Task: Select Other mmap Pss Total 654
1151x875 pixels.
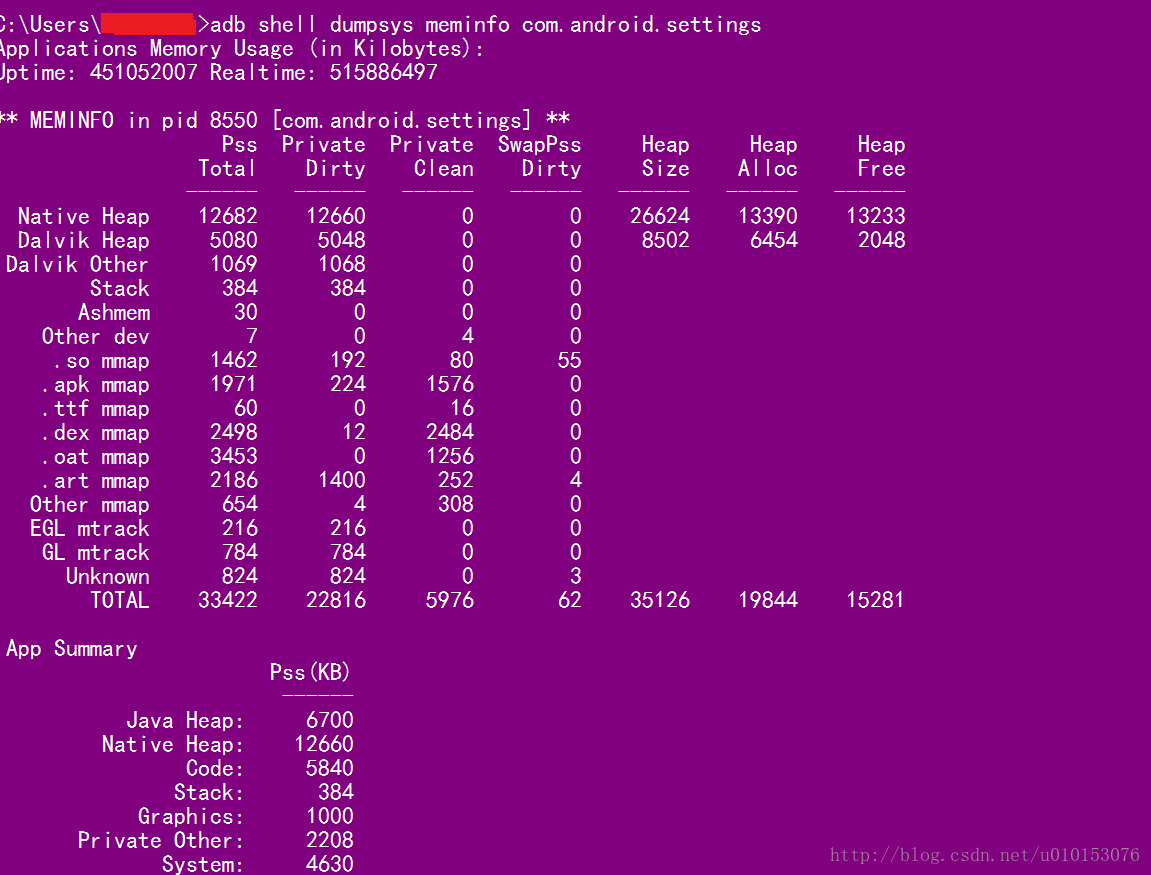Action: (x=239, y=504)
